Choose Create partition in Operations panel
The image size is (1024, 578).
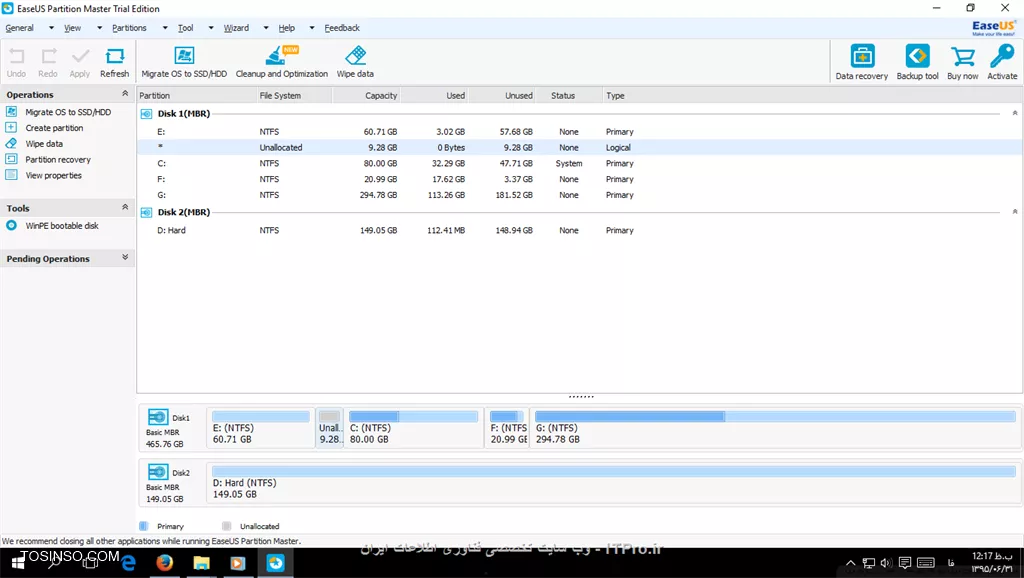point(54,128)
